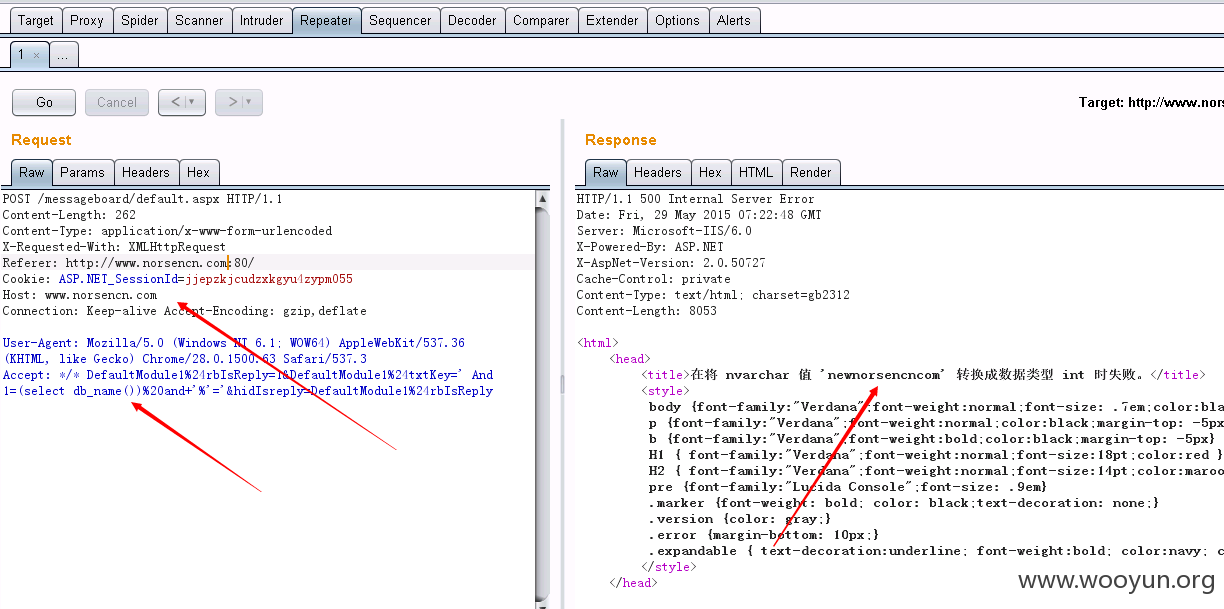
Task: Open the Options tab
Action: point(677,20)
